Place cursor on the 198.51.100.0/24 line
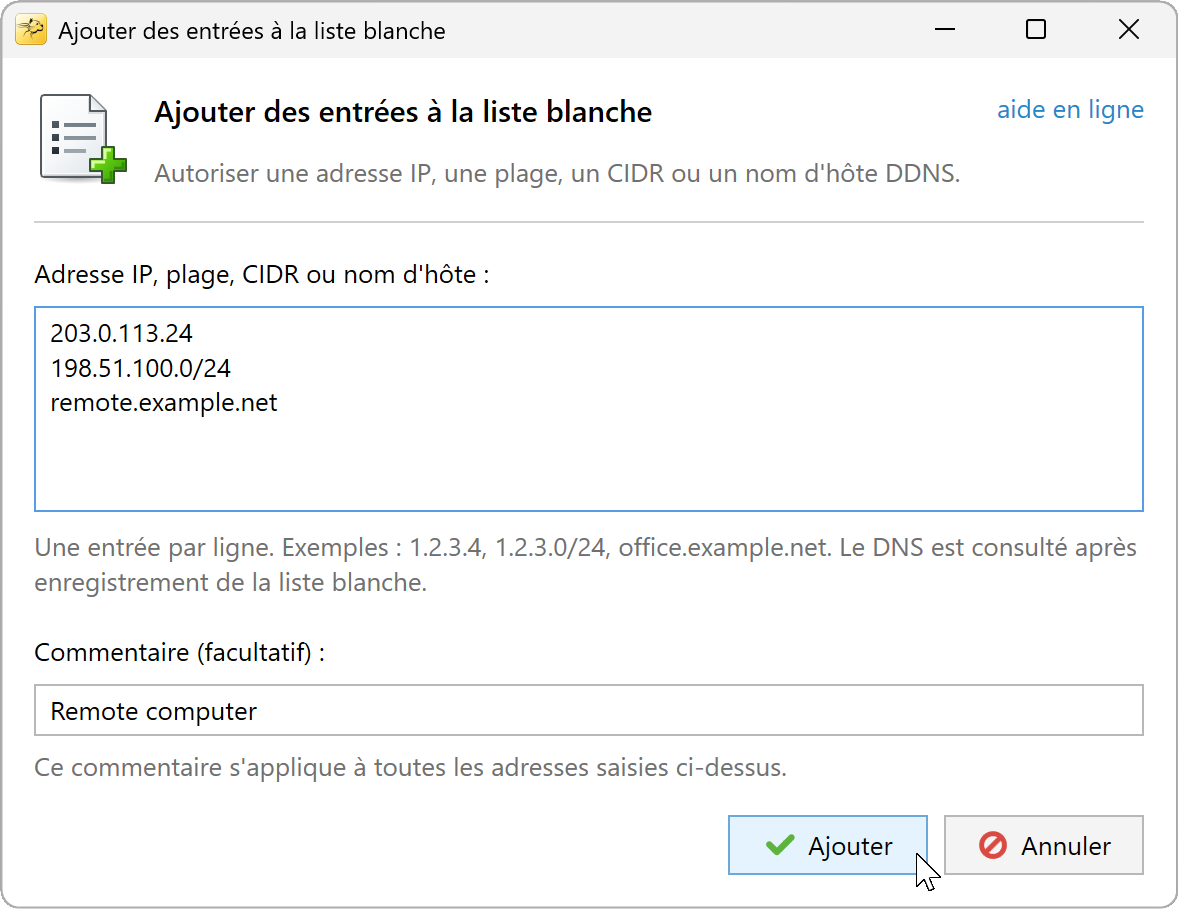This screenshot has width=1178, height=922. [140, 367]
